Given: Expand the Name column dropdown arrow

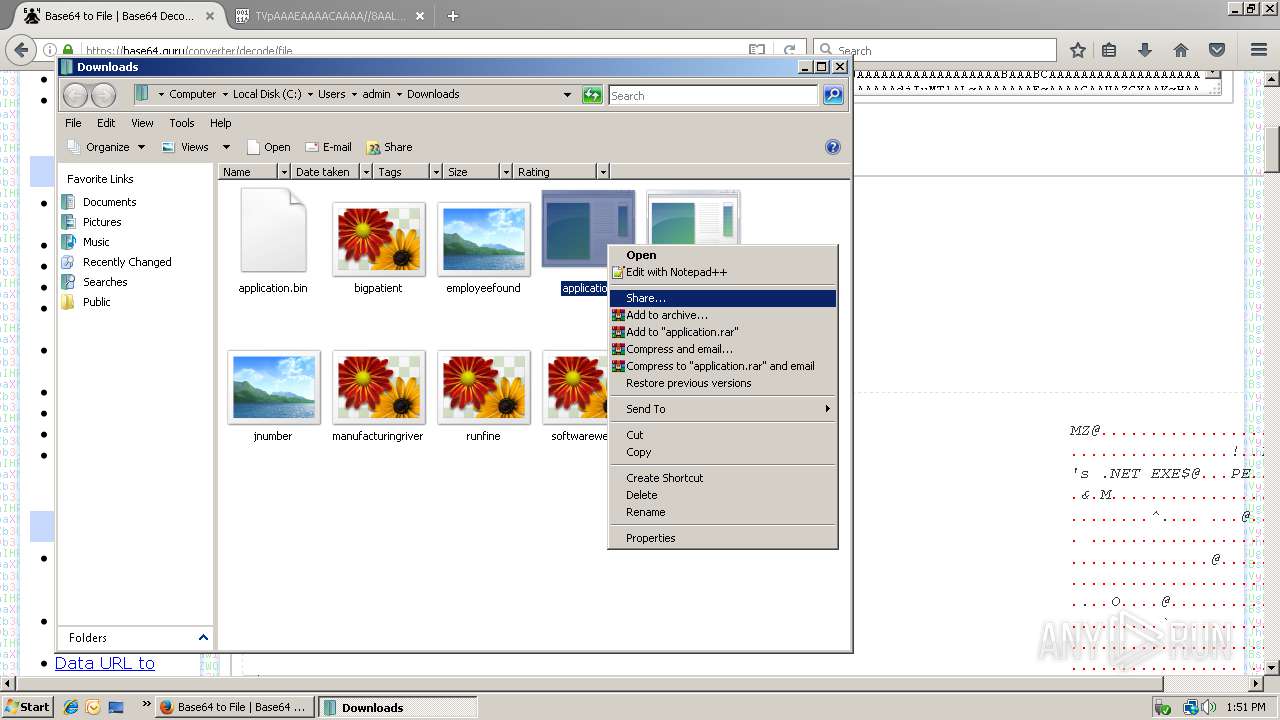Looking at the screenshot, I should click(284, 172).
